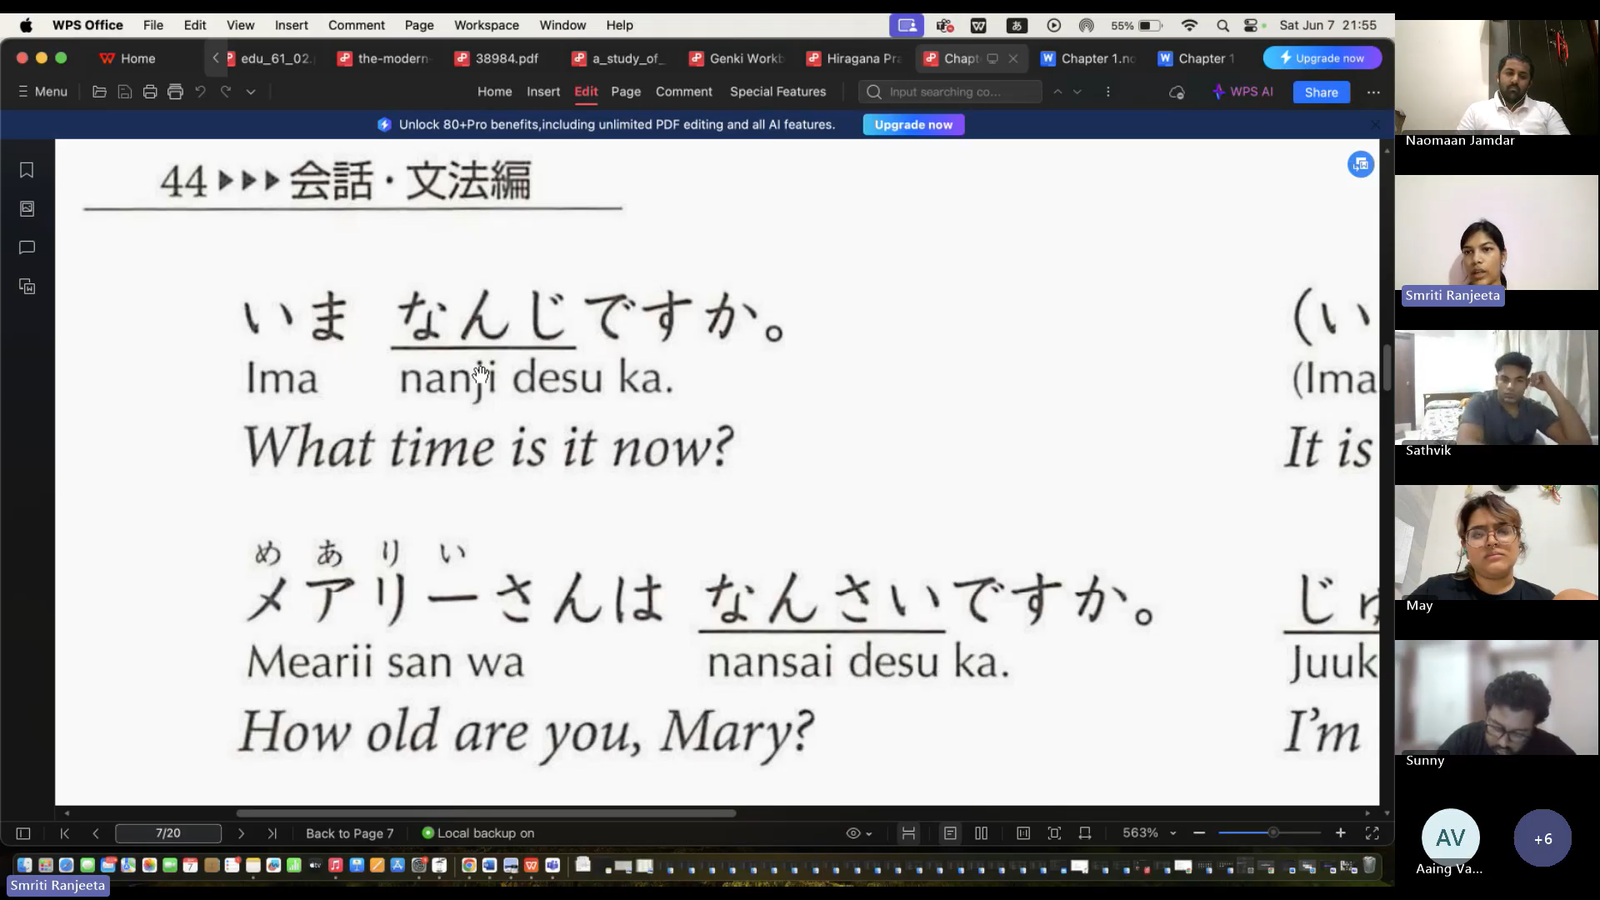
Task: Switch to the Comment ribbon tab
Action: pos(684,92)
